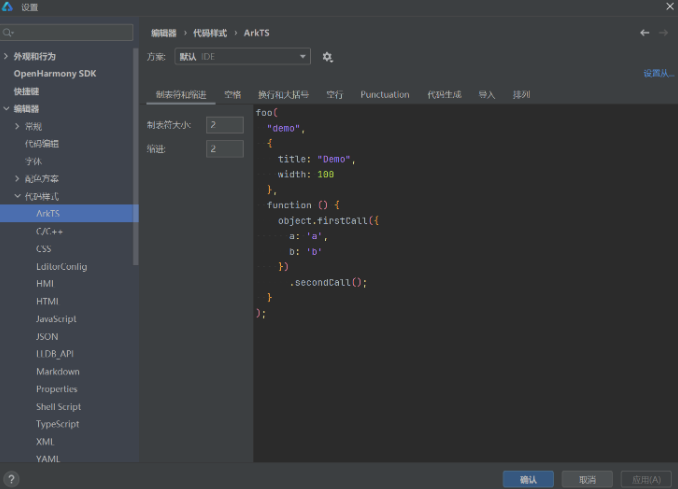Image resolution: width=678 pixels, height=489 pixels.
Task: Click the search magnifier icon
Action: pos(8,32)
